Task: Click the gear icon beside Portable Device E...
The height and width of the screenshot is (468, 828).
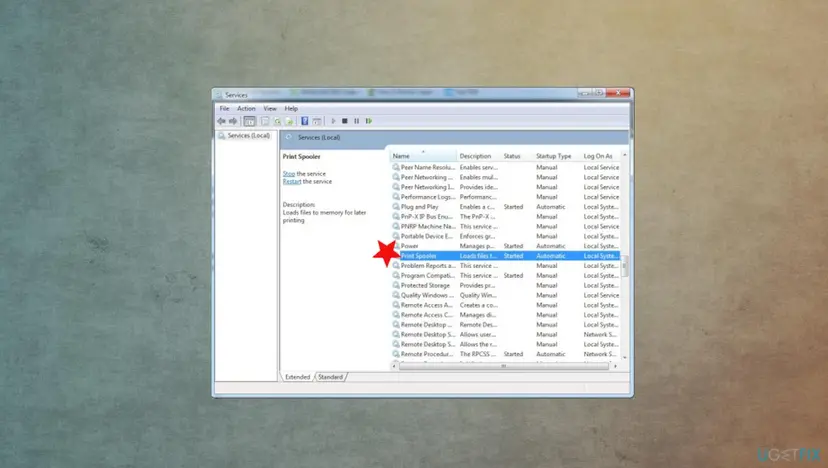Action: [396, 236]
